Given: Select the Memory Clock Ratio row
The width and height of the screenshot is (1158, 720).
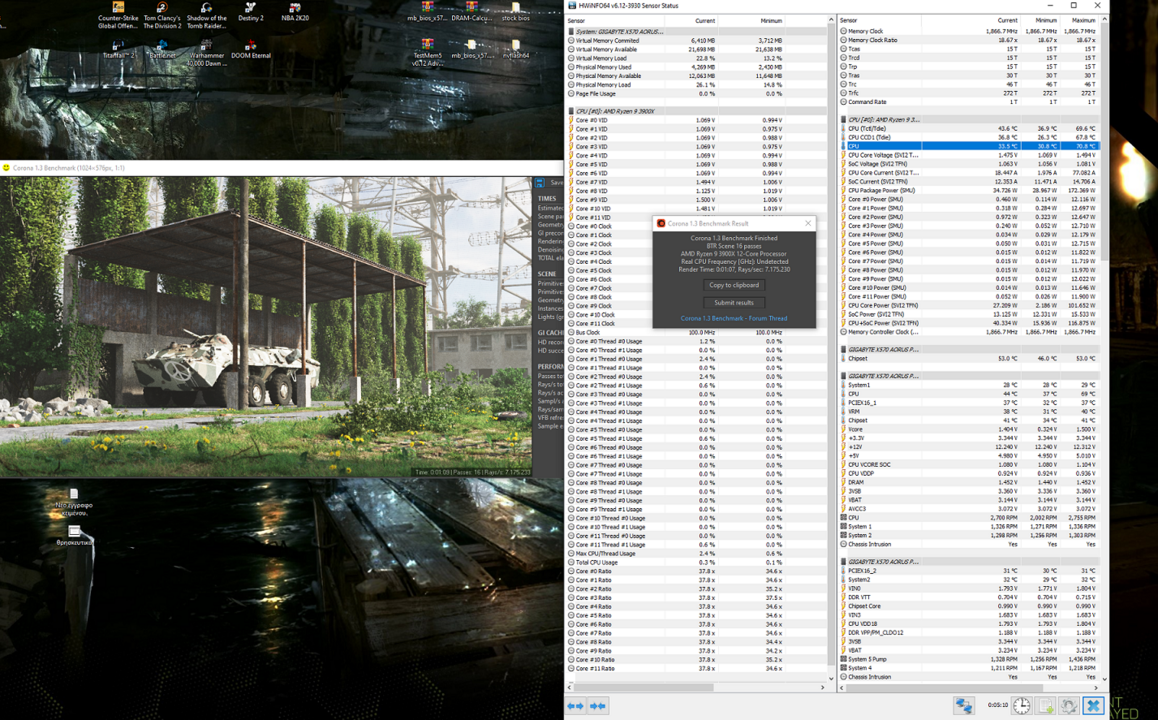Looking at the screenshot, I should tap(970, 40).
